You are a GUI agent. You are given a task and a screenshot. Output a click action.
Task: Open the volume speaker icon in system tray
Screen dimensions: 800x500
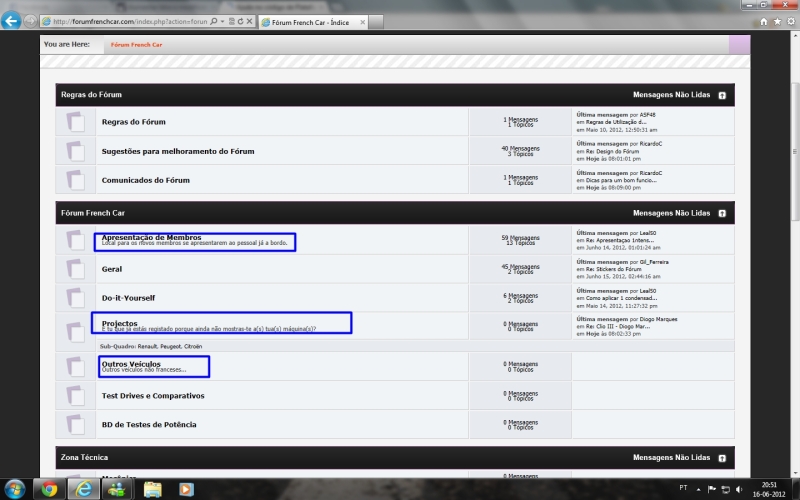click(739, 489)
